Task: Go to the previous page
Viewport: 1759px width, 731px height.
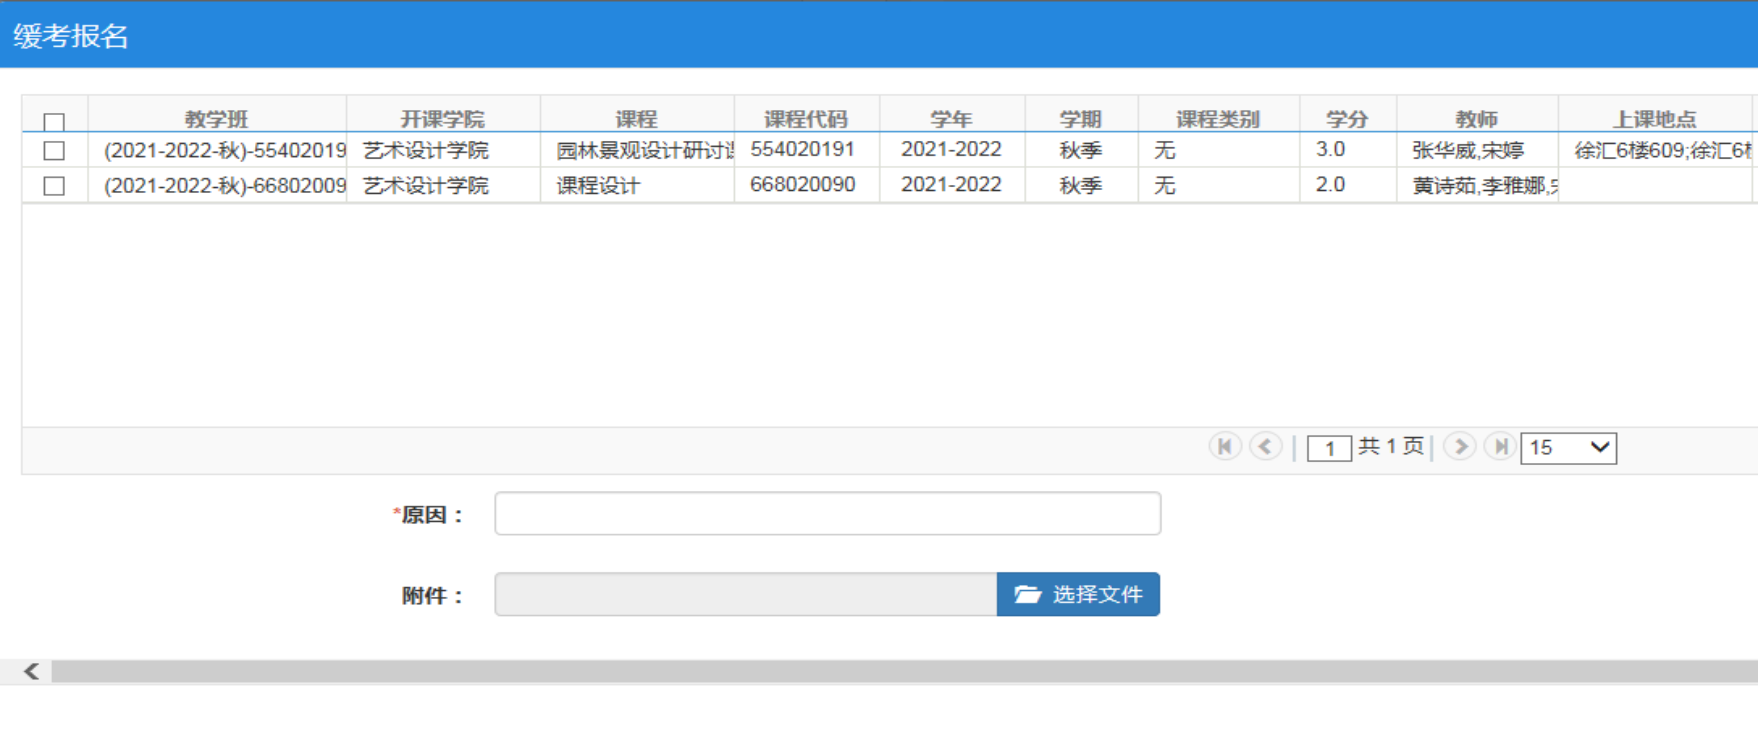Action: [1265, 446]
